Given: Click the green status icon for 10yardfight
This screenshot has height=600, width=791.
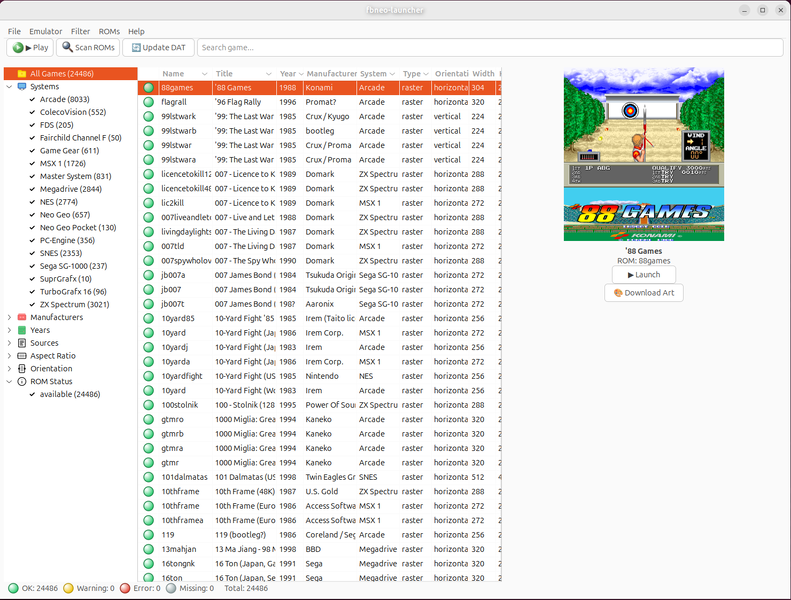Looking at the screenshot, I should click(148, 376).
